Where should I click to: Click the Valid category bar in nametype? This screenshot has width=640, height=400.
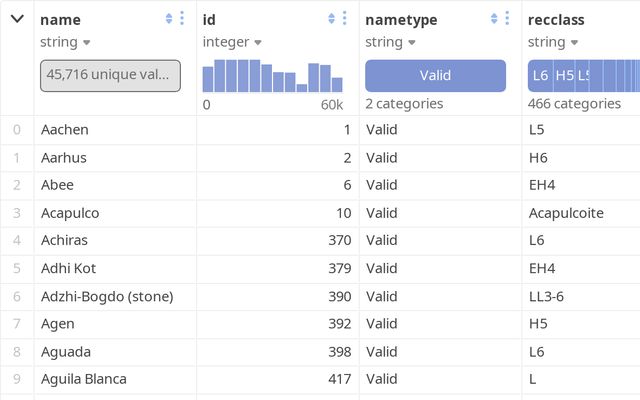(435, 76)
